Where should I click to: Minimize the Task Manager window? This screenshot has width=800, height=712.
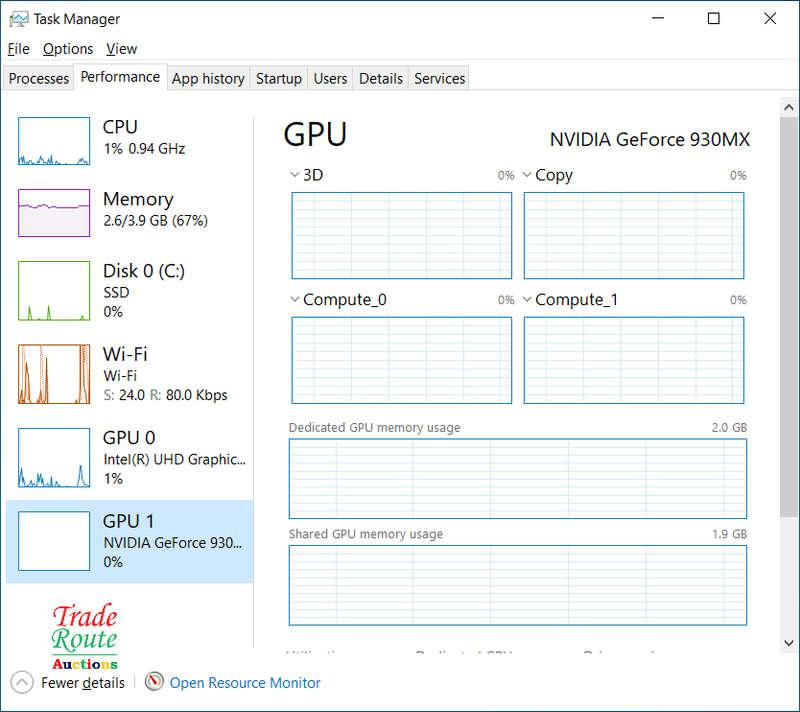point(658,18)
